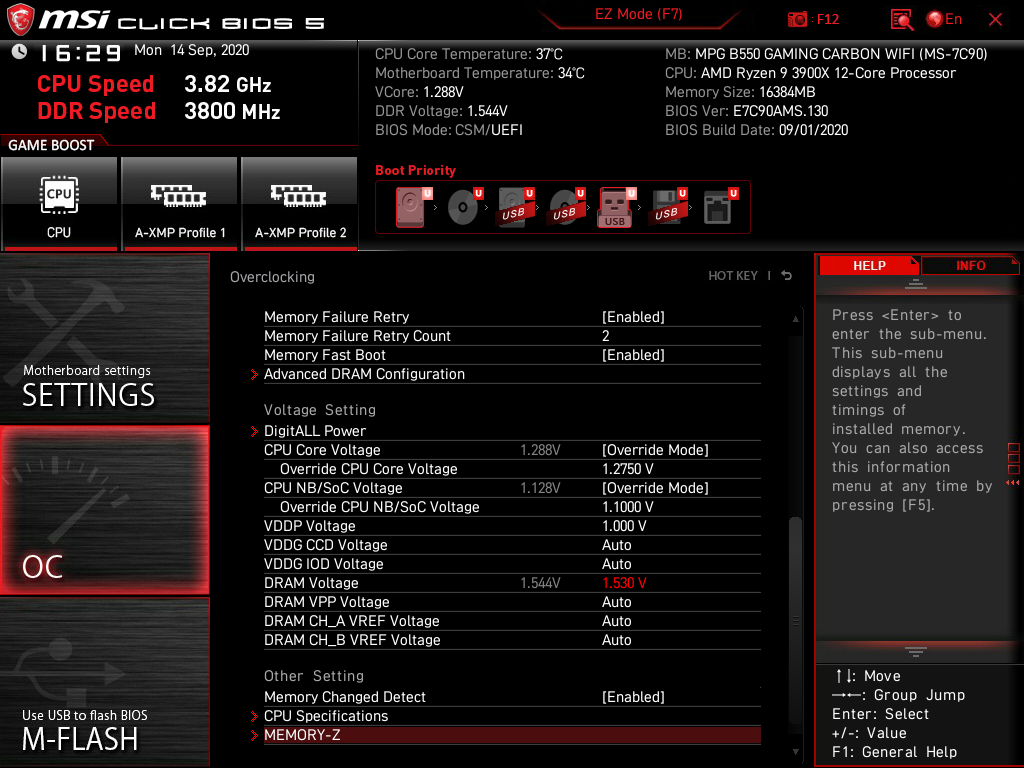Open the M-FLASH BIOS flashing section
The width and height of the screenshot is (1024, 768).
tap(104, 682)
